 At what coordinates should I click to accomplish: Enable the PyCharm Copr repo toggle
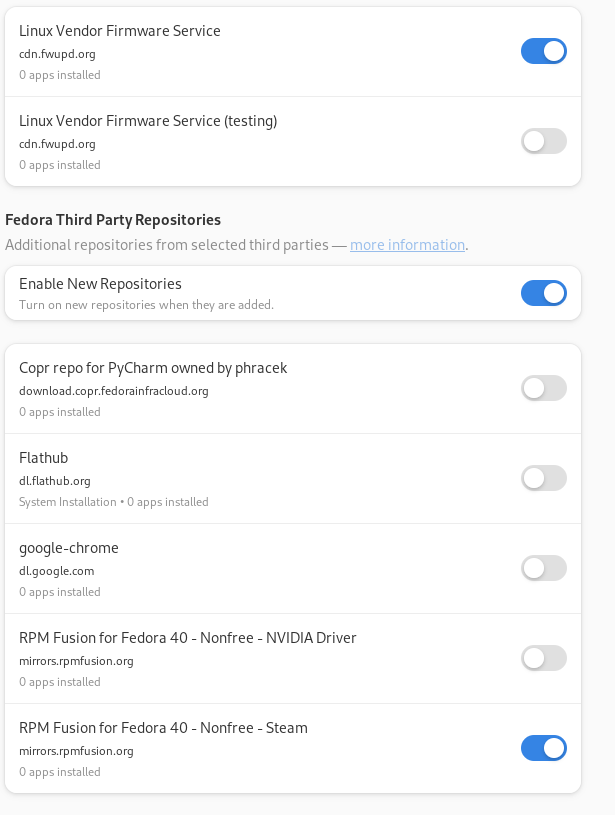click(543, 388)
